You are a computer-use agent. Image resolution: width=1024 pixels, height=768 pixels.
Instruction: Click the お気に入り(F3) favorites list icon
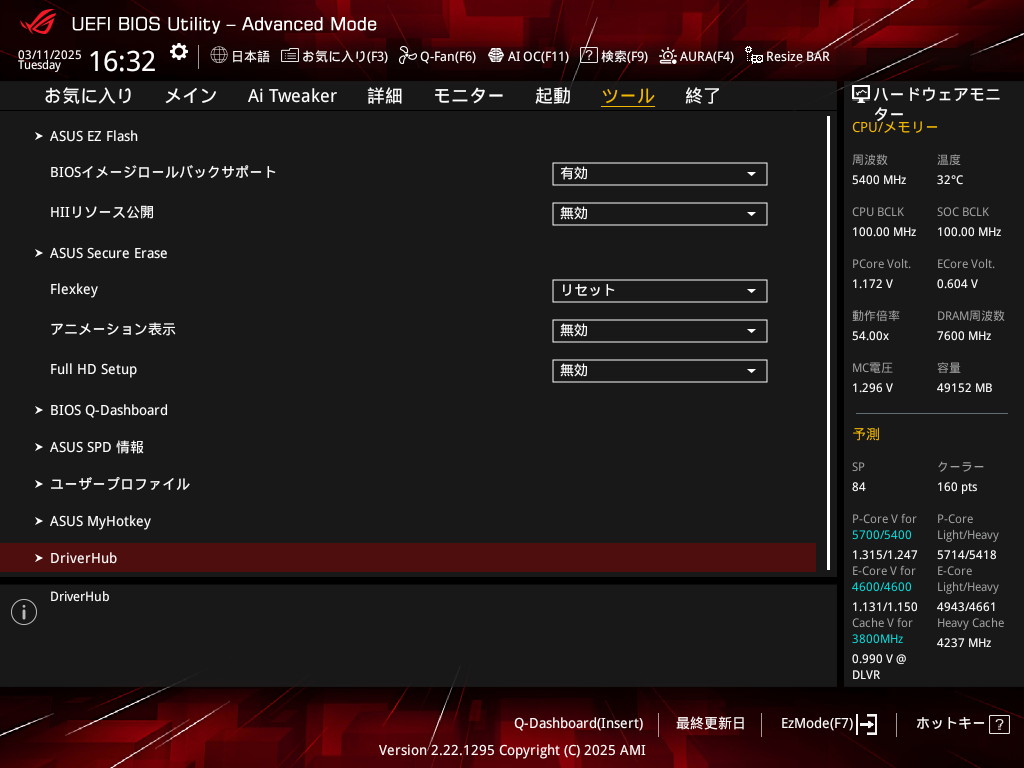[x=289, y=56]
